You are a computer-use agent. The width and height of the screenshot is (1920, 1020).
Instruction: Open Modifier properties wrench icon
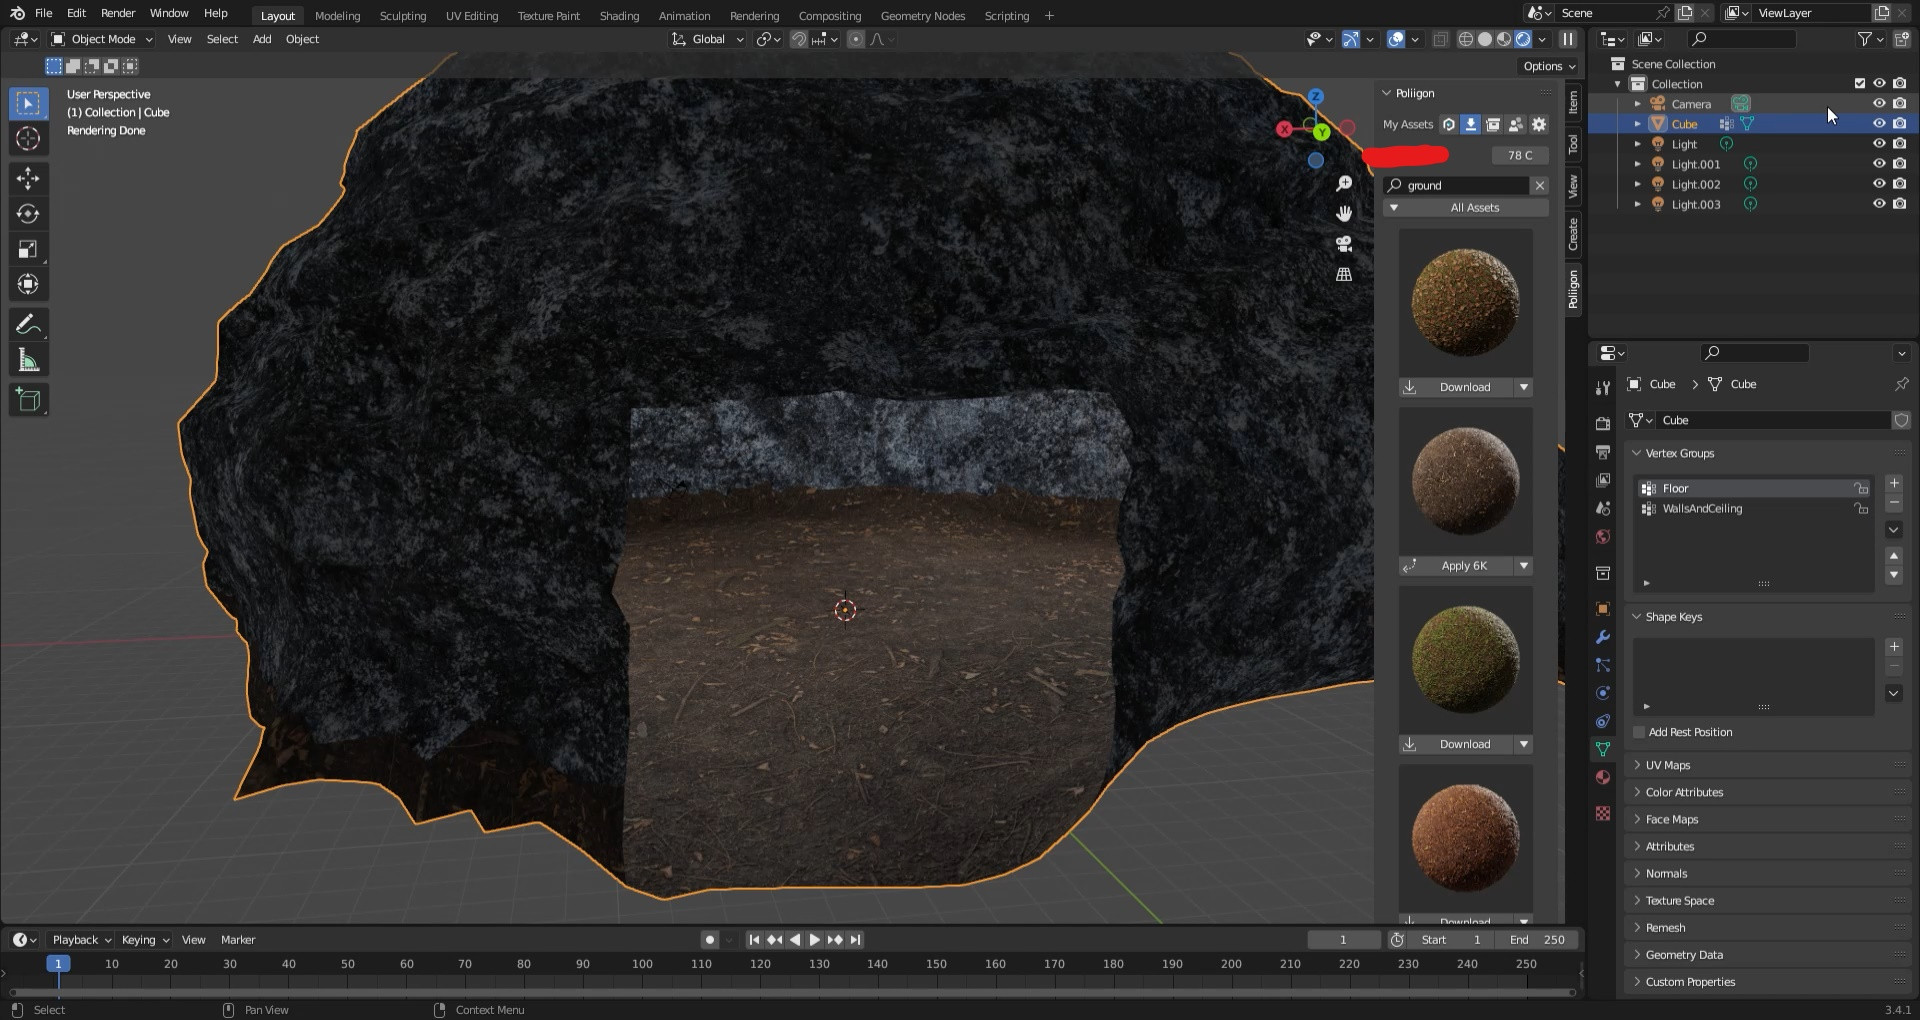click(1603, 637)
